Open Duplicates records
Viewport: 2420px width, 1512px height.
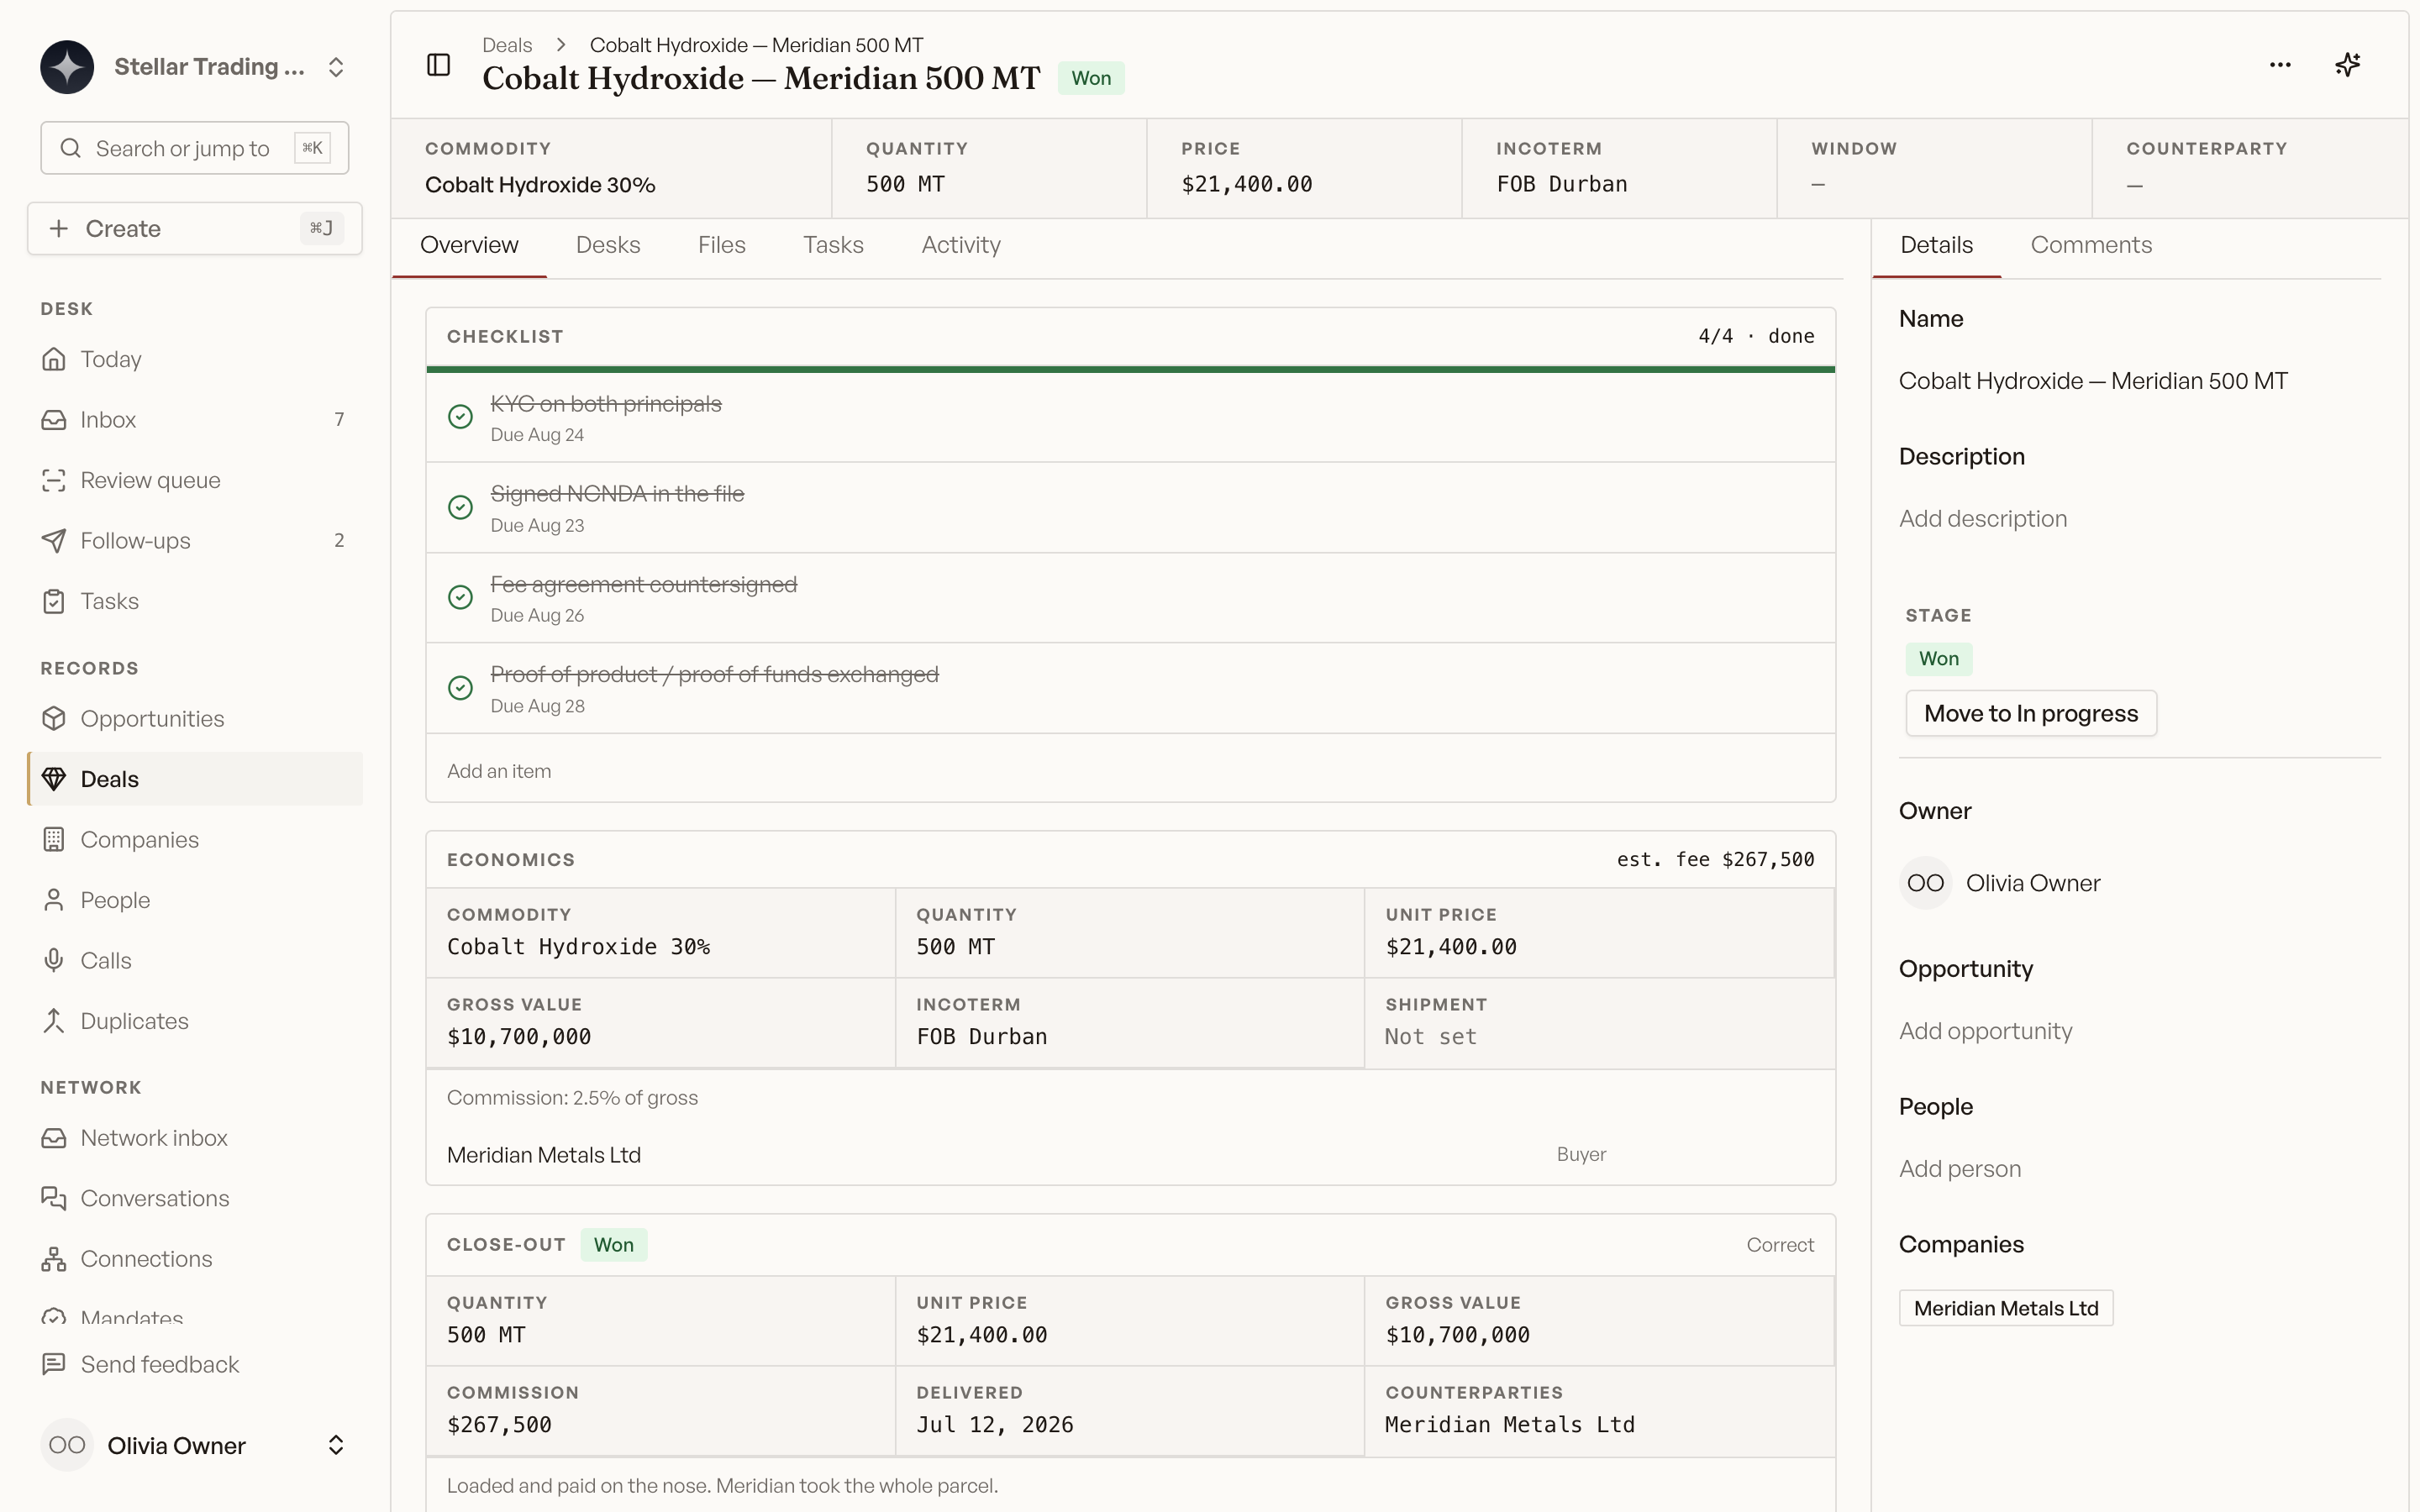tap(195, 1021)
